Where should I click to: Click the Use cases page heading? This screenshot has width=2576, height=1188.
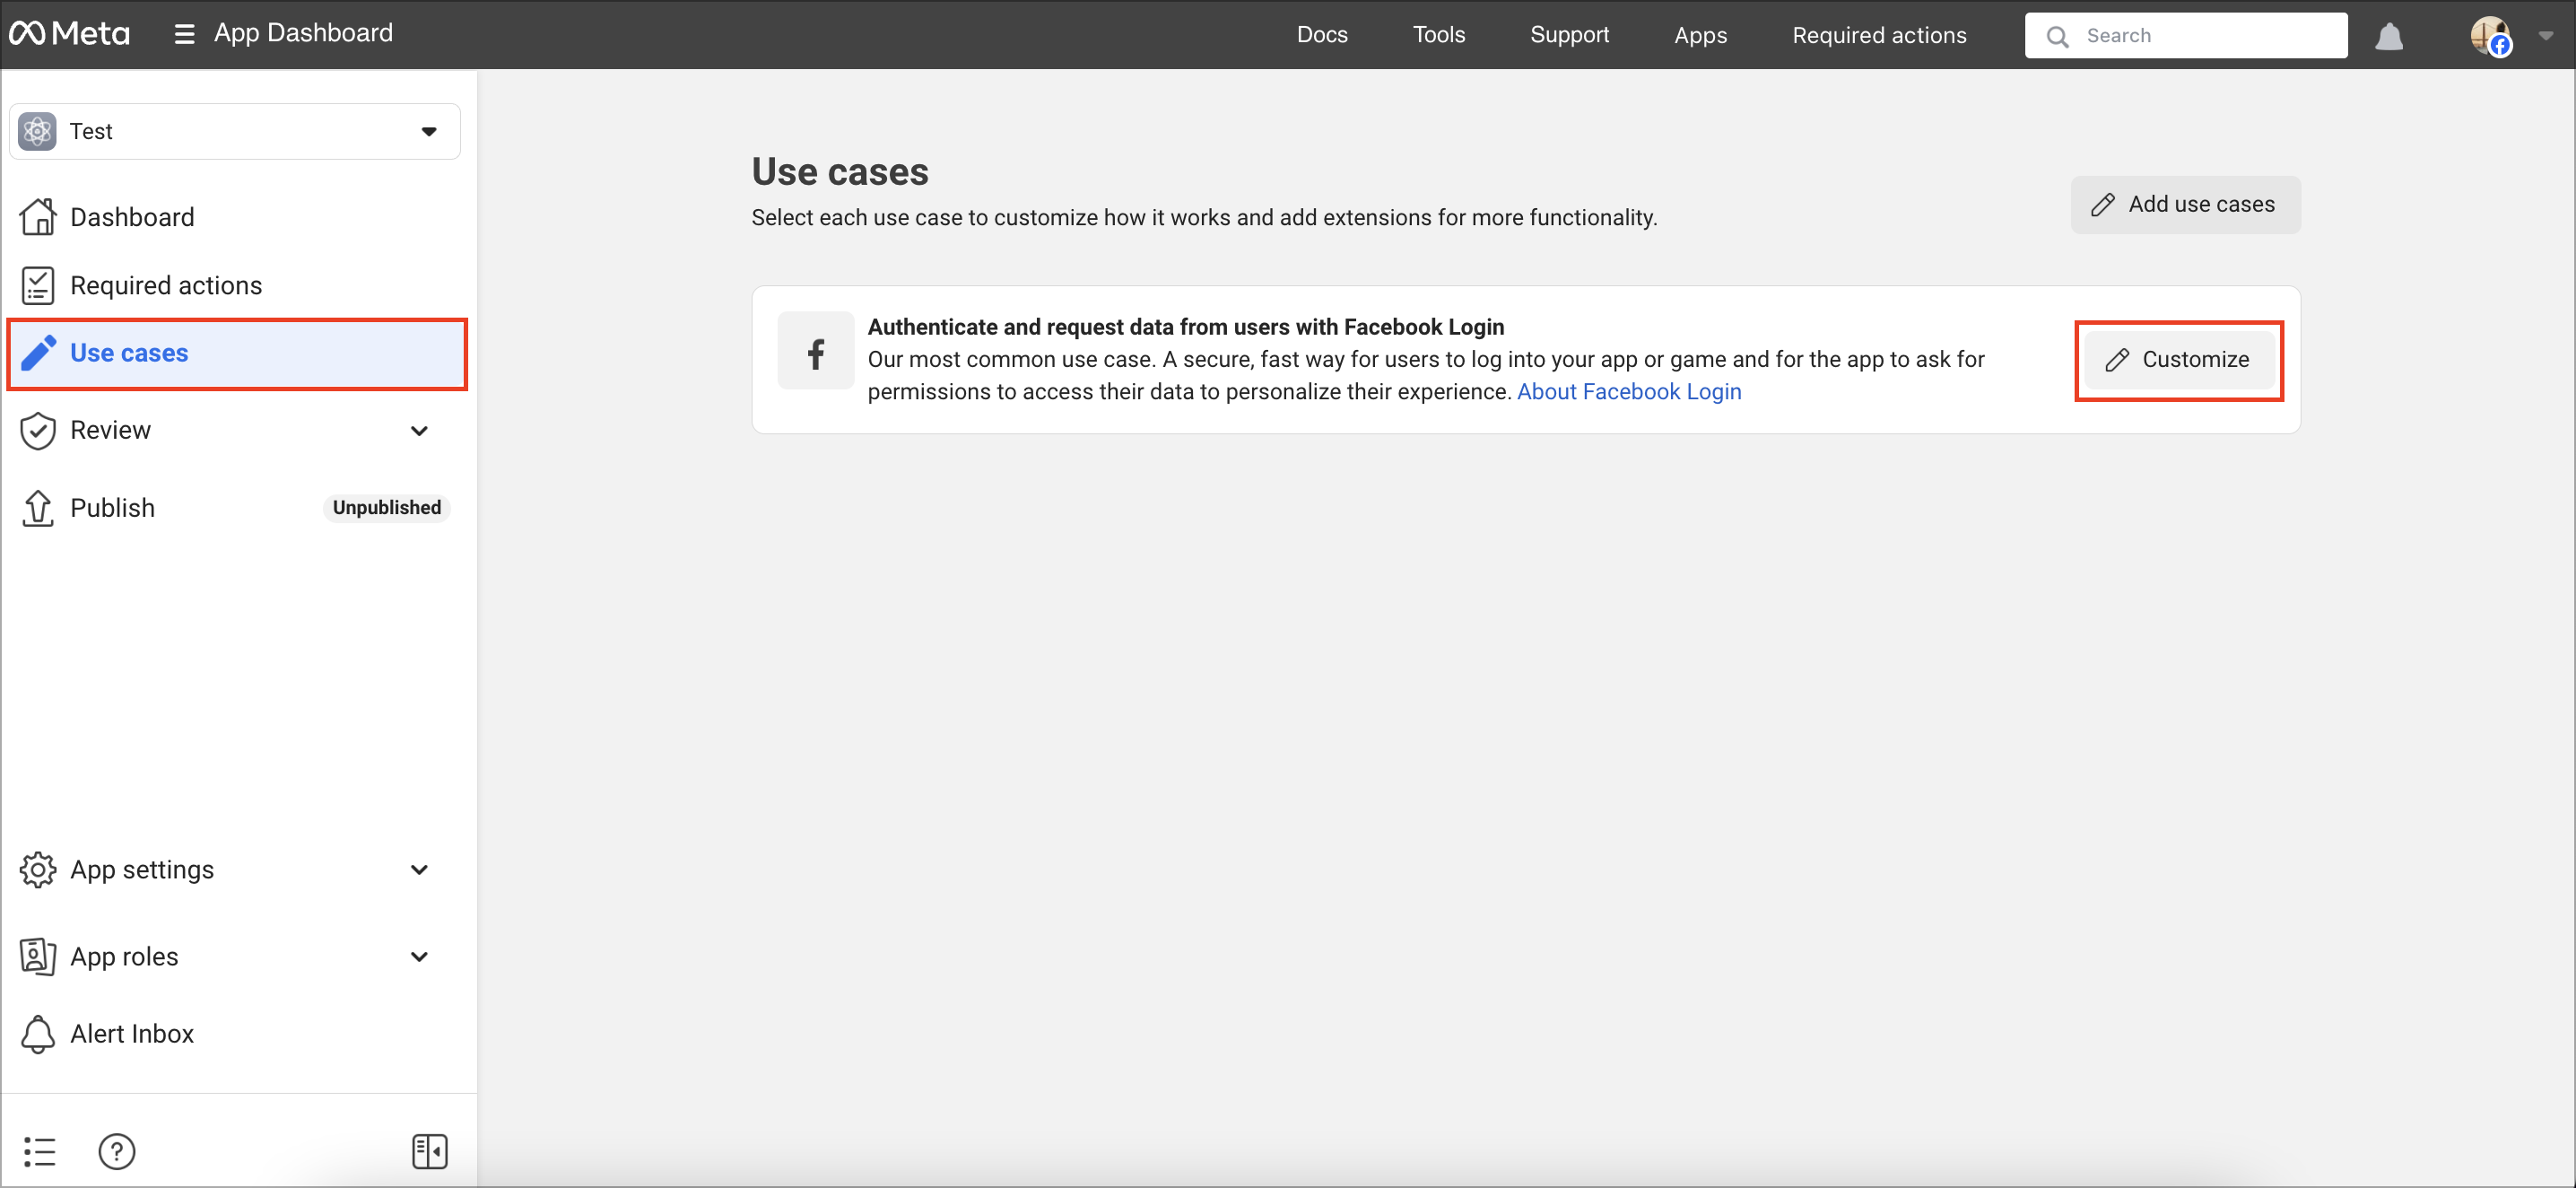(x=840, y=172)
